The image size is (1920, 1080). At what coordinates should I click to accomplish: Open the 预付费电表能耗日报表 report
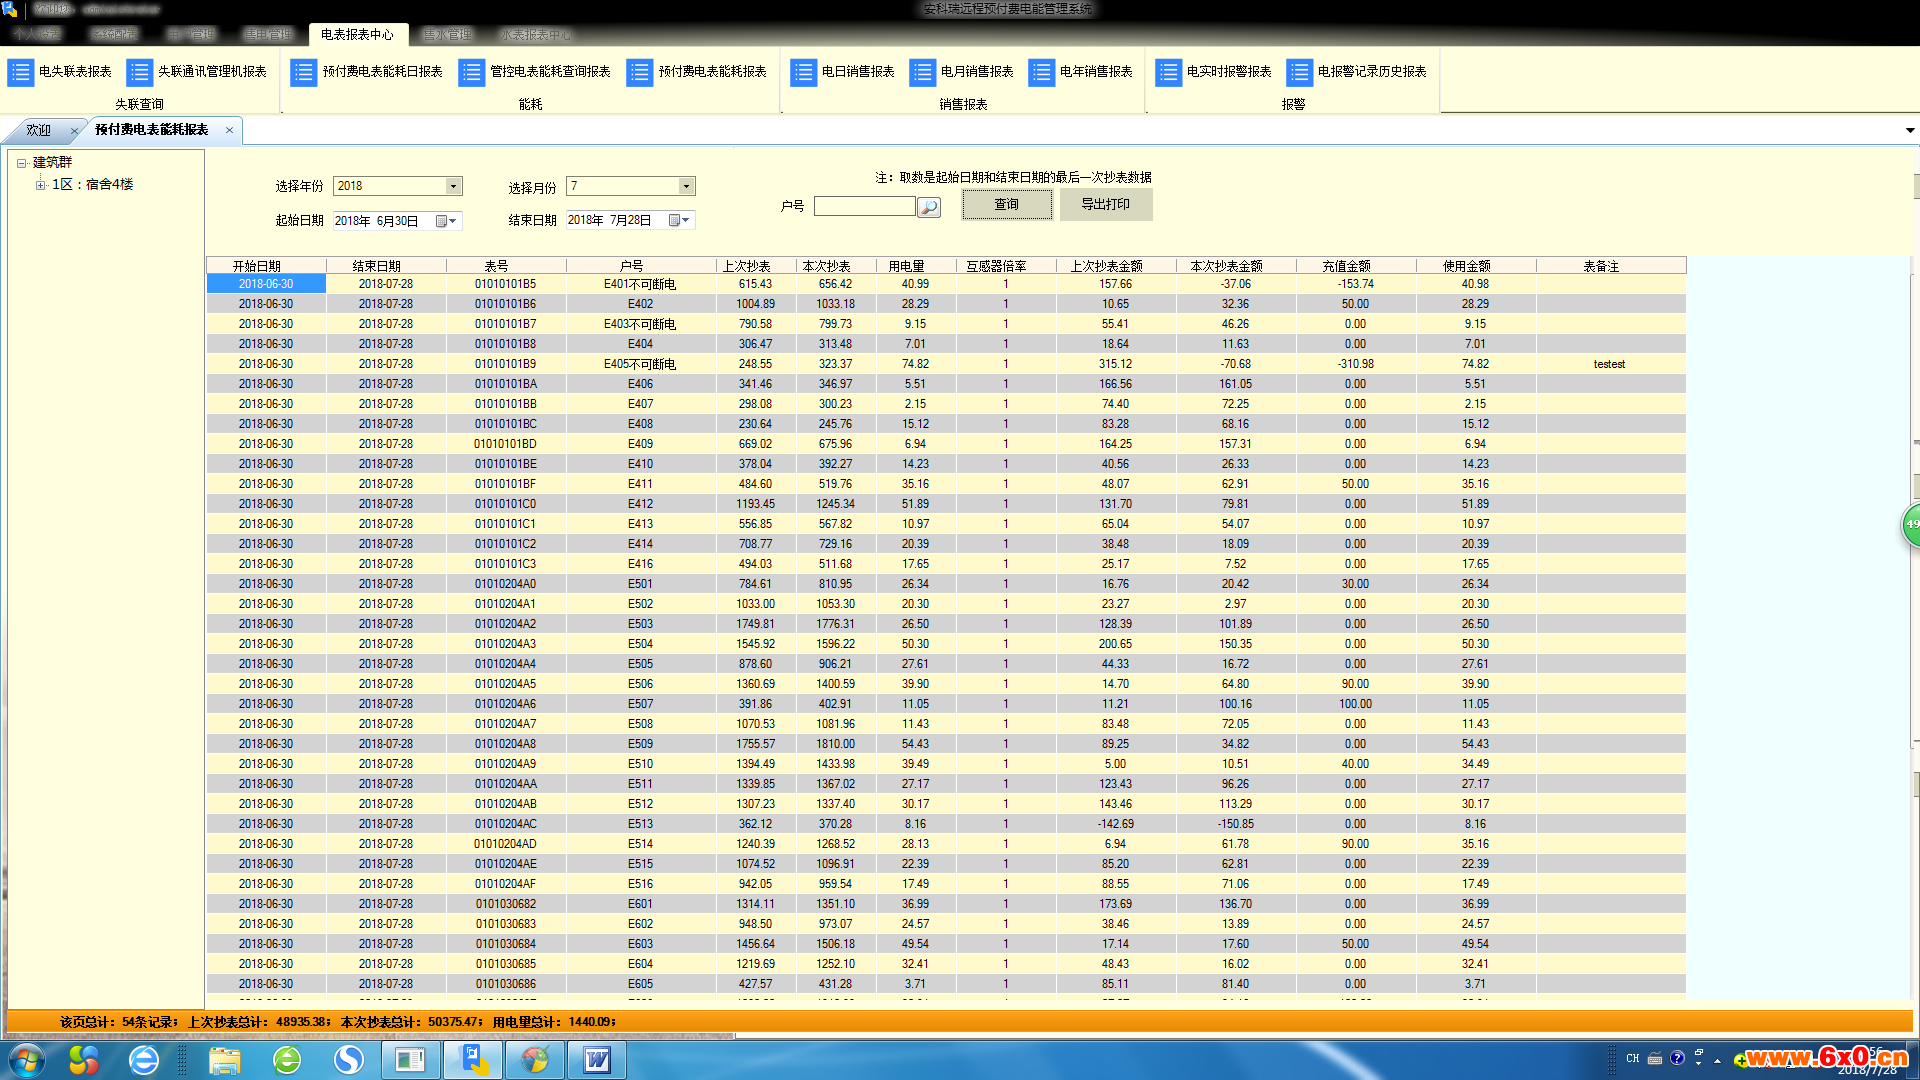[367, 72]
